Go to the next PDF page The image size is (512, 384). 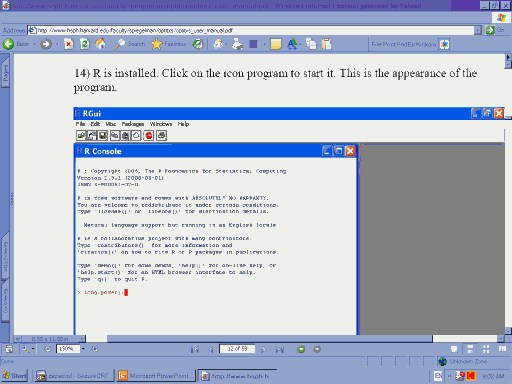tap(263, 349)
